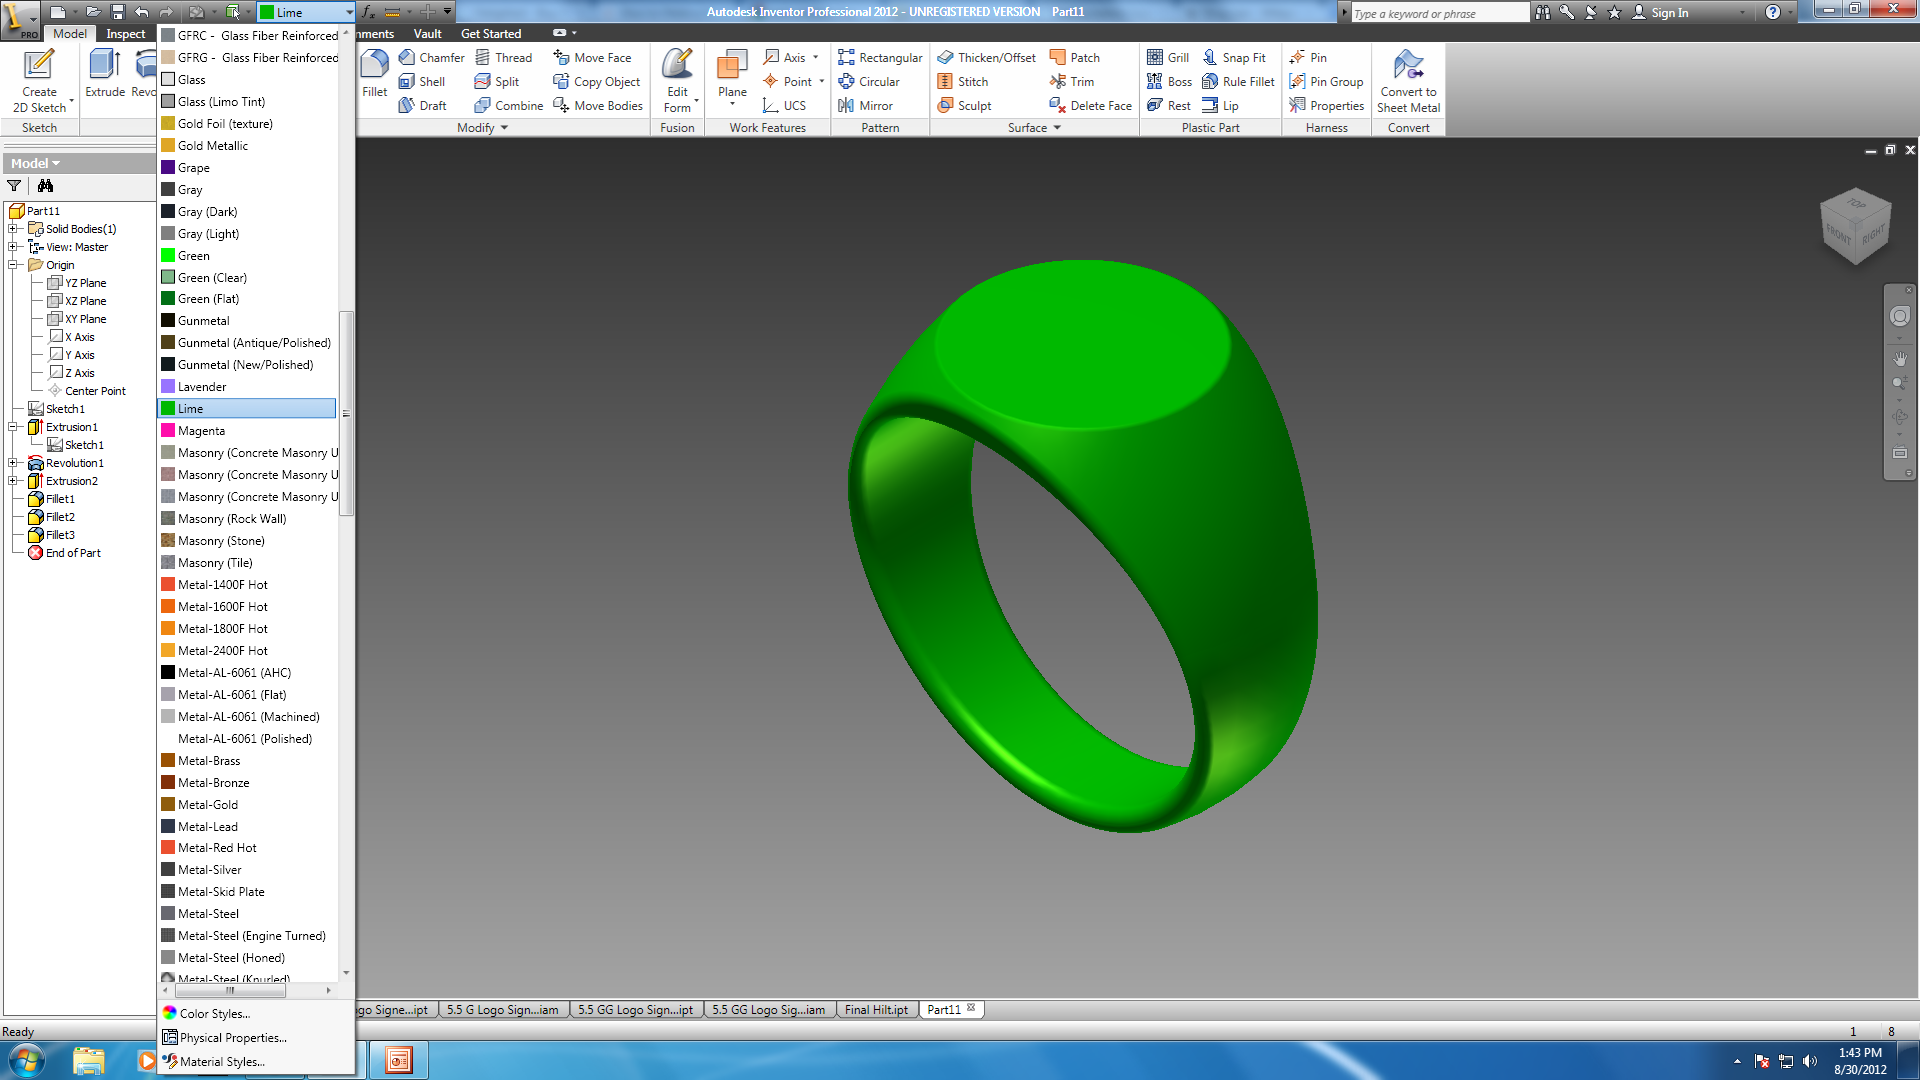Click the keyword search input field
The image size is (1920, 1080).
click(1439, 13)
